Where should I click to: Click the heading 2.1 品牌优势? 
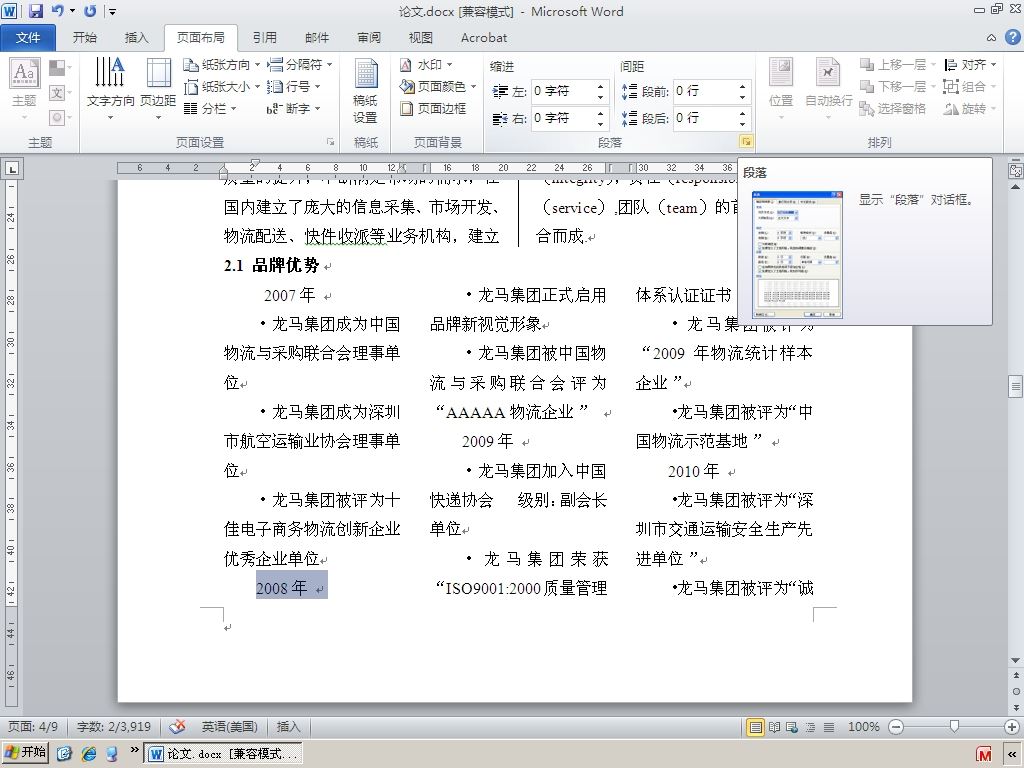[x=272, y=265]
